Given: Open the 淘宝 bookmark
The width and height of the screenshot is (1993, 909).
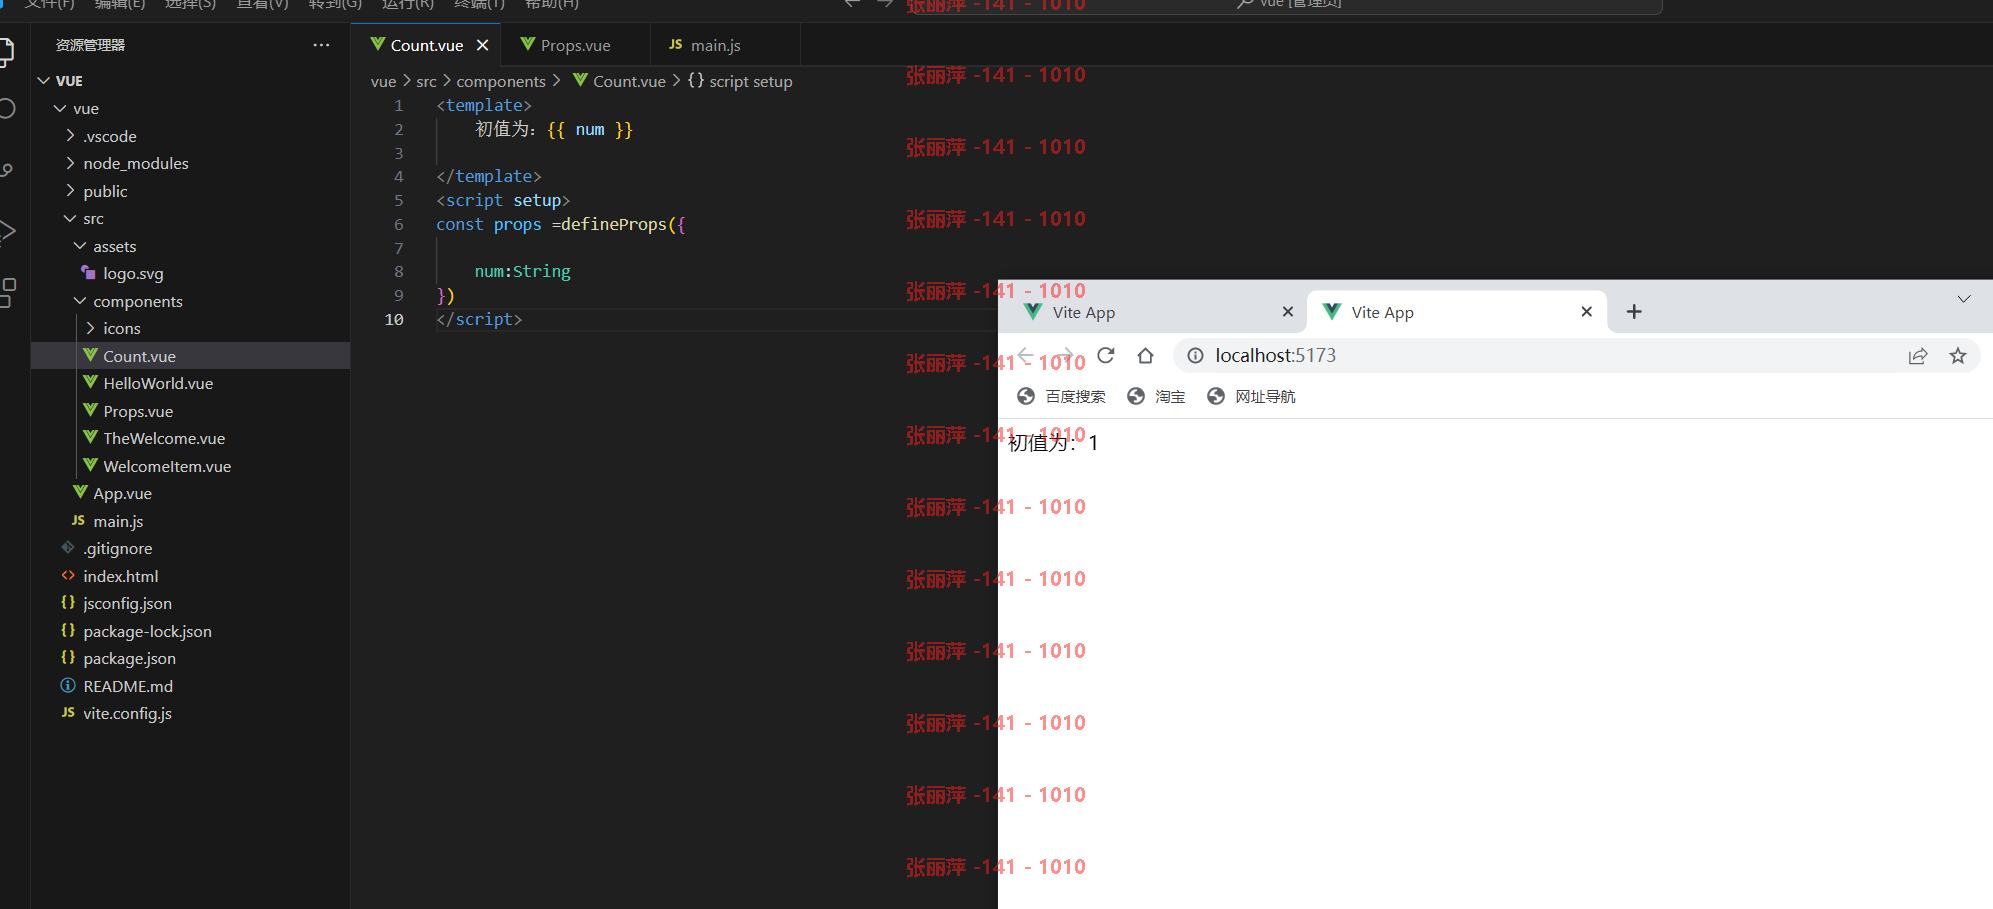Looking at the screenshot, I should pos(1155,397).
